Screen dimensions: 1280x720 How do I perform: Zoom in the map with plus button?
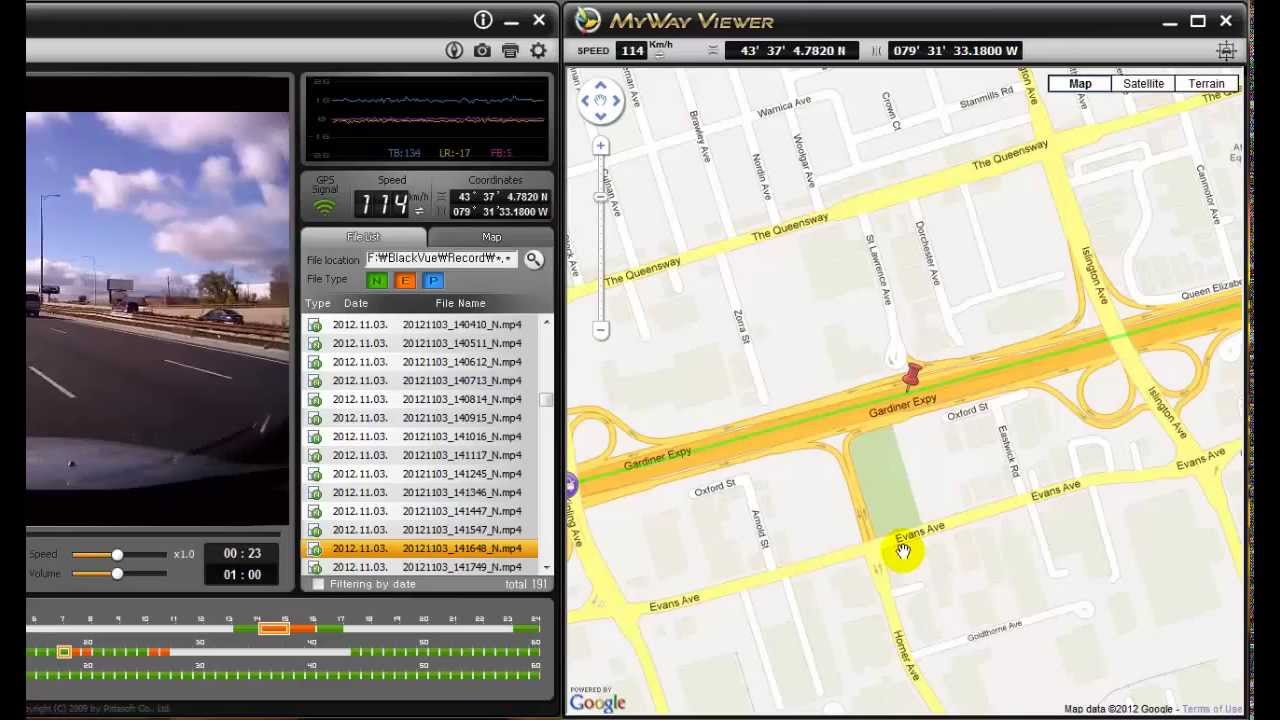click(601, 146)
